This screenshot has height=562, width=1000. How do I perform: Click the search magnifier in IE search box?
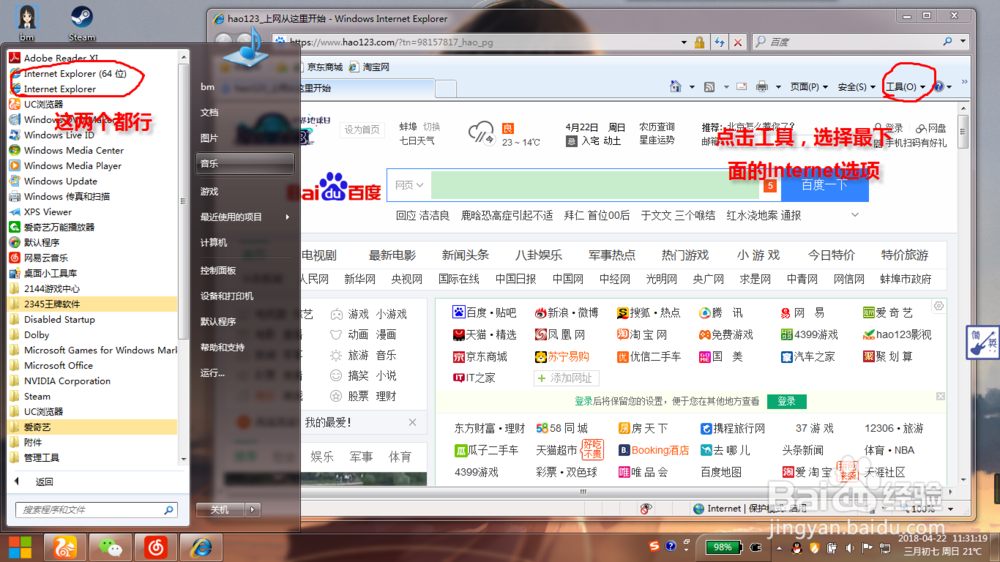pyautogui.click(x=948, y=41)
